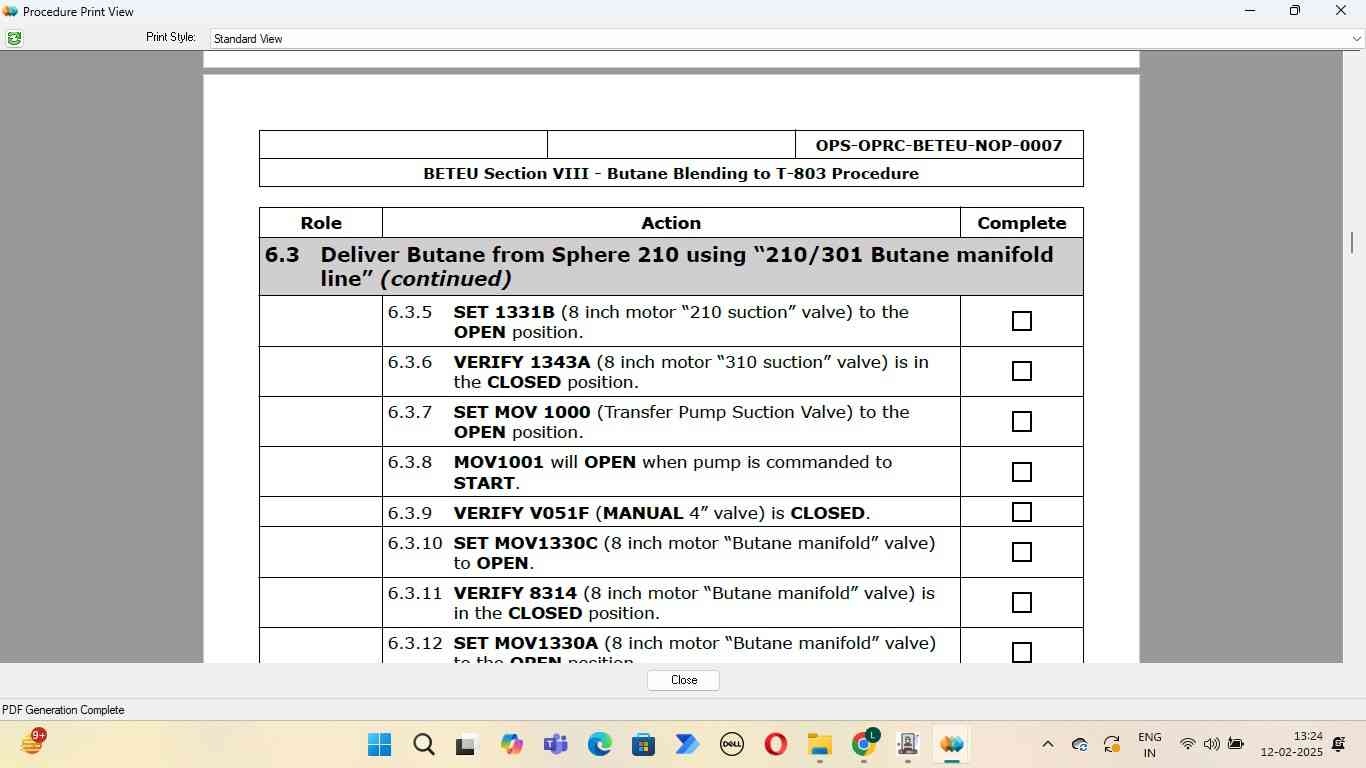Click the VERIFY 1343A step text
Viewport: 1366px width, 768px height.
pyautogui.click(x=691, y=372)
